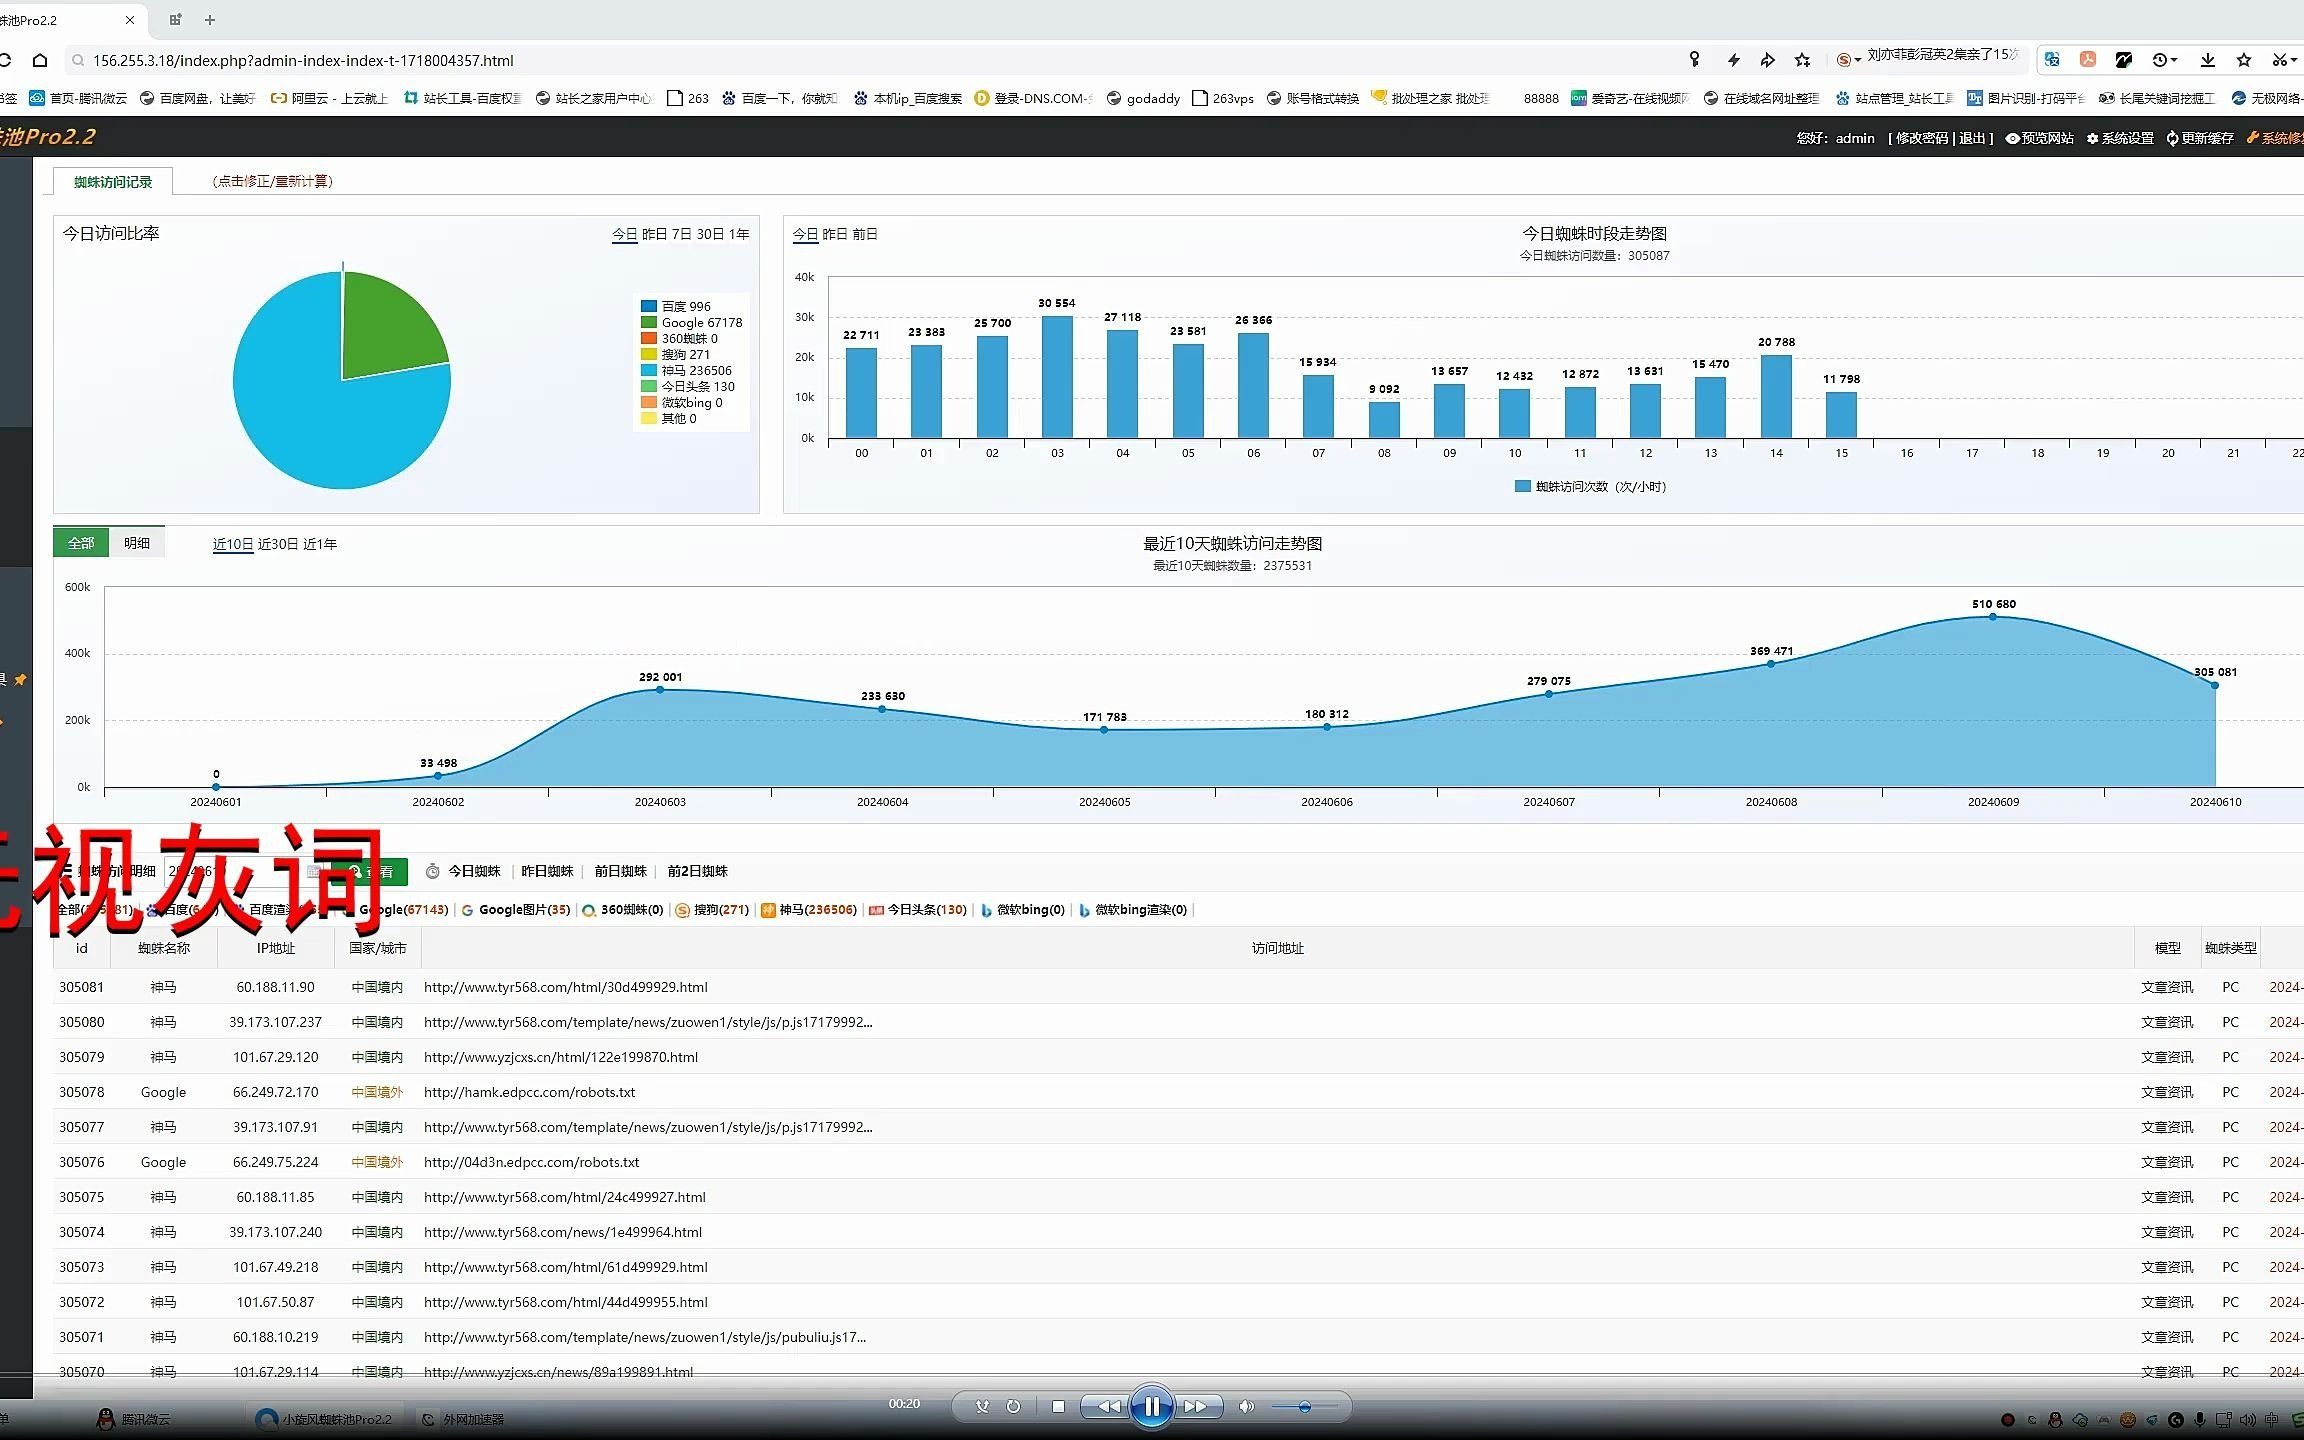
Task: Stop playback with the square stop button
Action: [1058, 1406]
